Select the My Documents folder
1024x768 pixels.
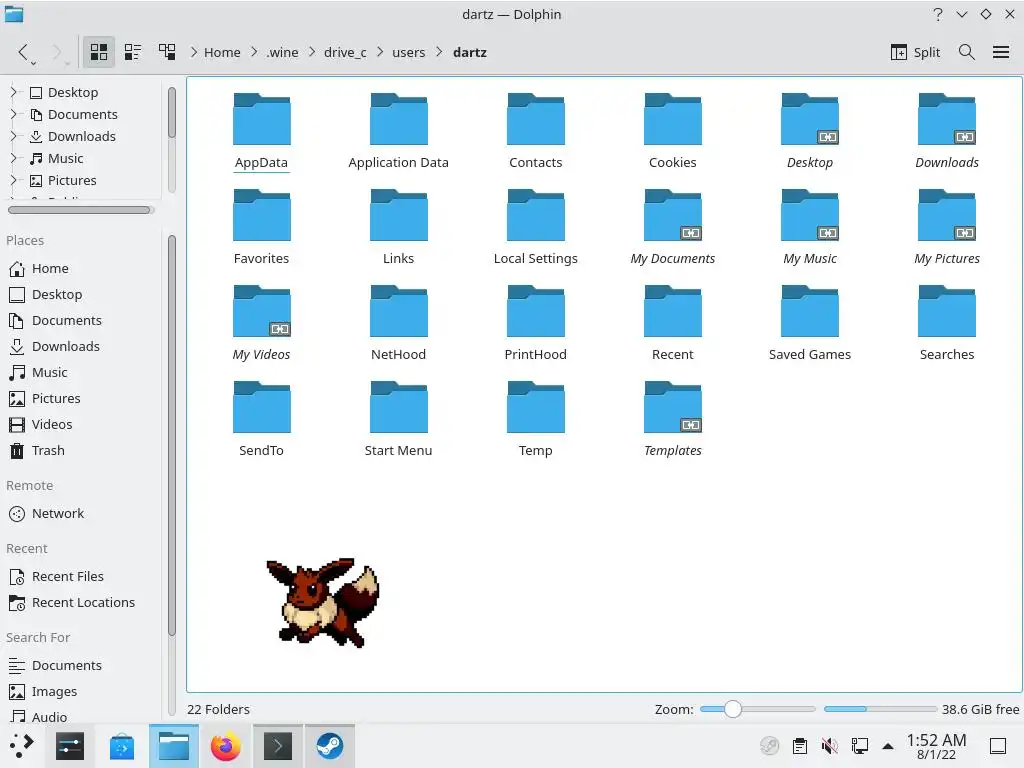(673, 227)
